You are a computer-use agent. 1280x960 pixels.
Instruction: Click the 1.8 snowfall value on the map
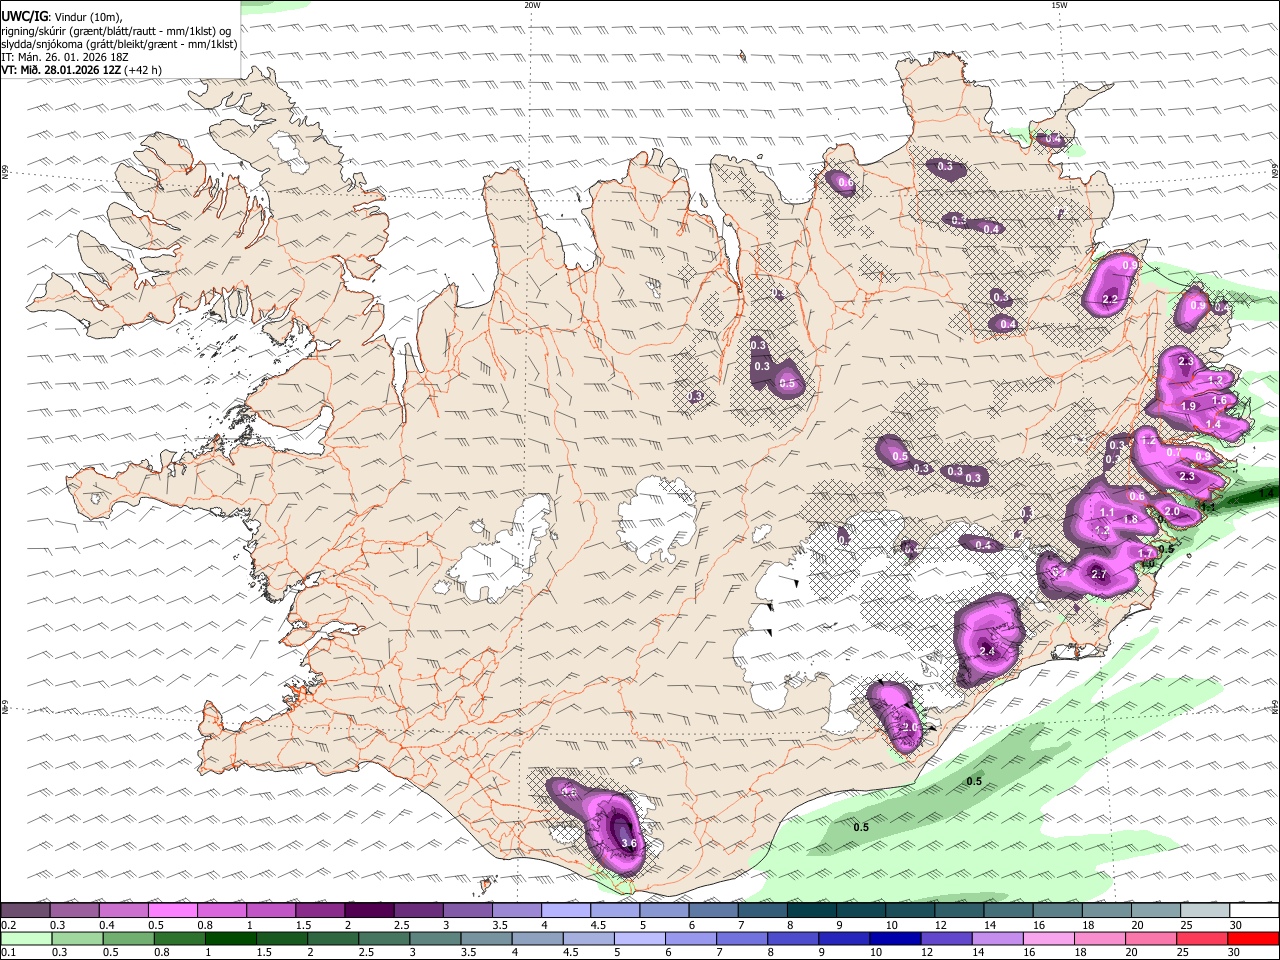coord(1131,520)
